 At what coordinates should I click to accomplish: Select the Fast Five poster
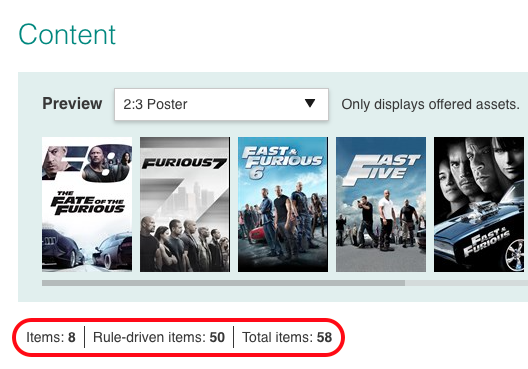coord(381,204)
